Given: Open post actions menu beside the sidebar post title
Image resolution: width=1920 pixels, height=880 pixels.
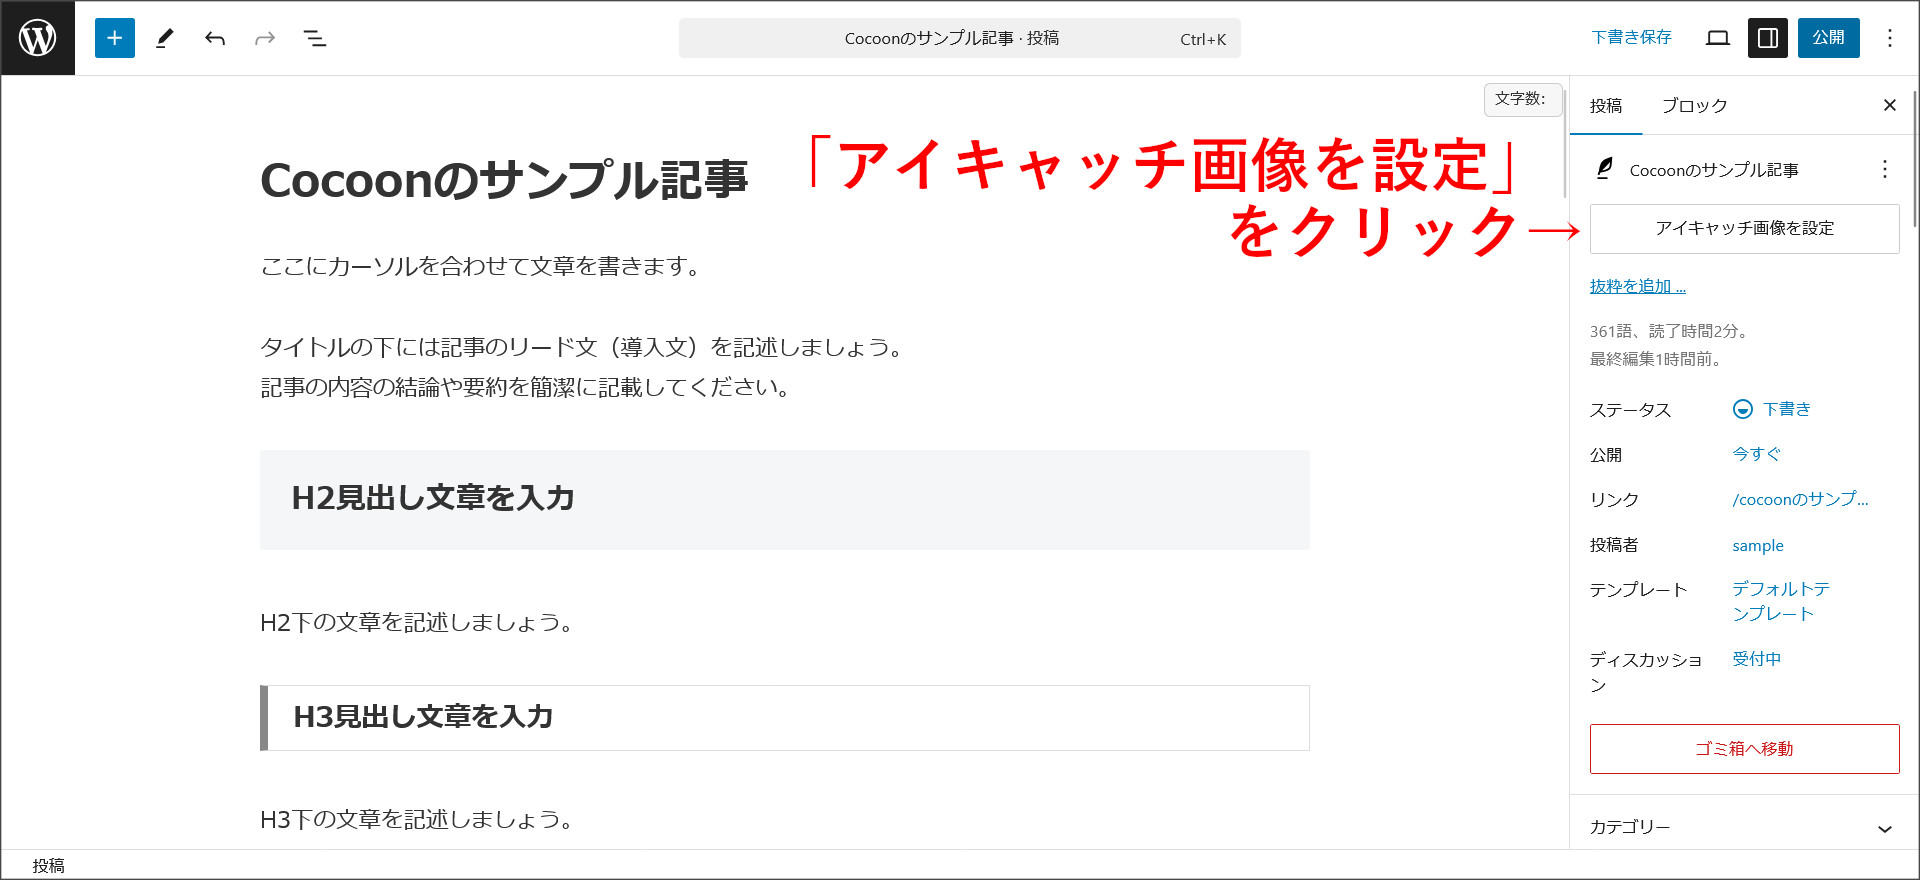Looking at the screenshot, I should pos(1885,169).
